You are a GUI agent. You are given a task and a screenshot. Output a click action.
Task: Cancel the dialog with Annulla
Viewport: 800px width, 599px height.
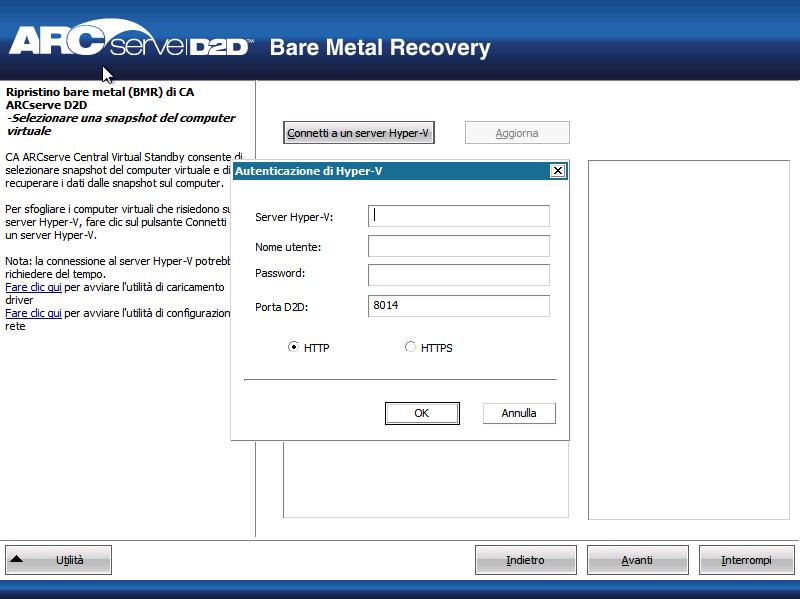[519, 413]
